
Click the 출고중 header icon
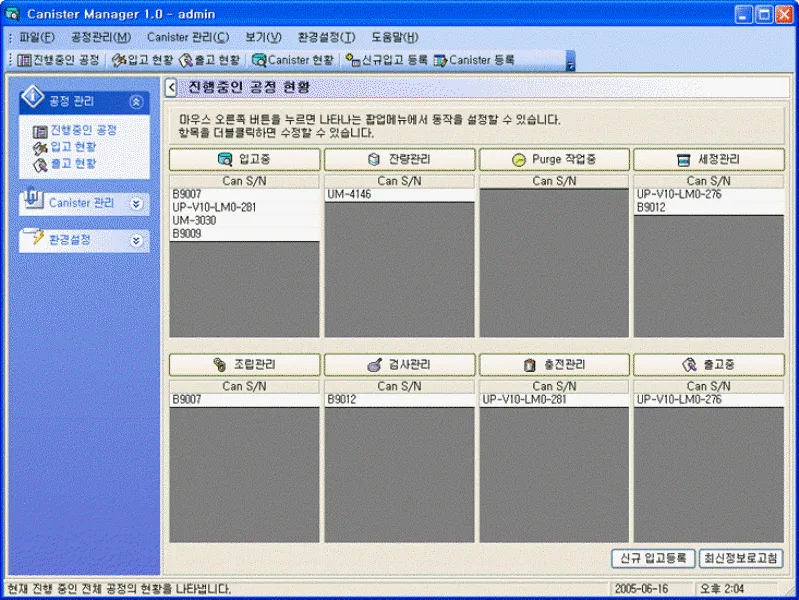689,364
